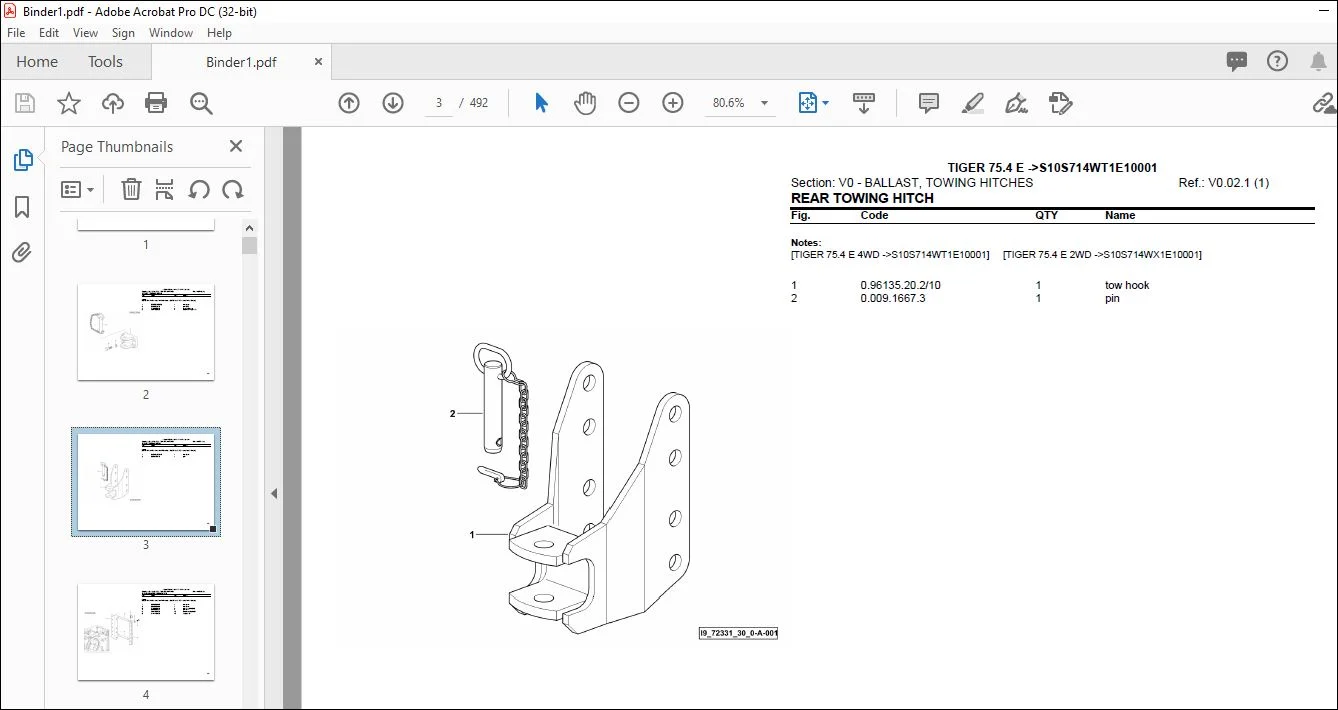Image resolution: width=1338 pixels, height=710 pixels.
Task: Rotate pages clockwise in the thumbnails toolbar
Action: (x=233, y=189)
